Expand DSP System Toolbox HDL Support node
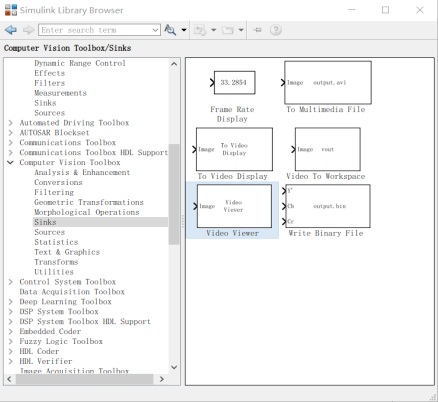This screenshot has height=402, width=438. coord(11,322)
